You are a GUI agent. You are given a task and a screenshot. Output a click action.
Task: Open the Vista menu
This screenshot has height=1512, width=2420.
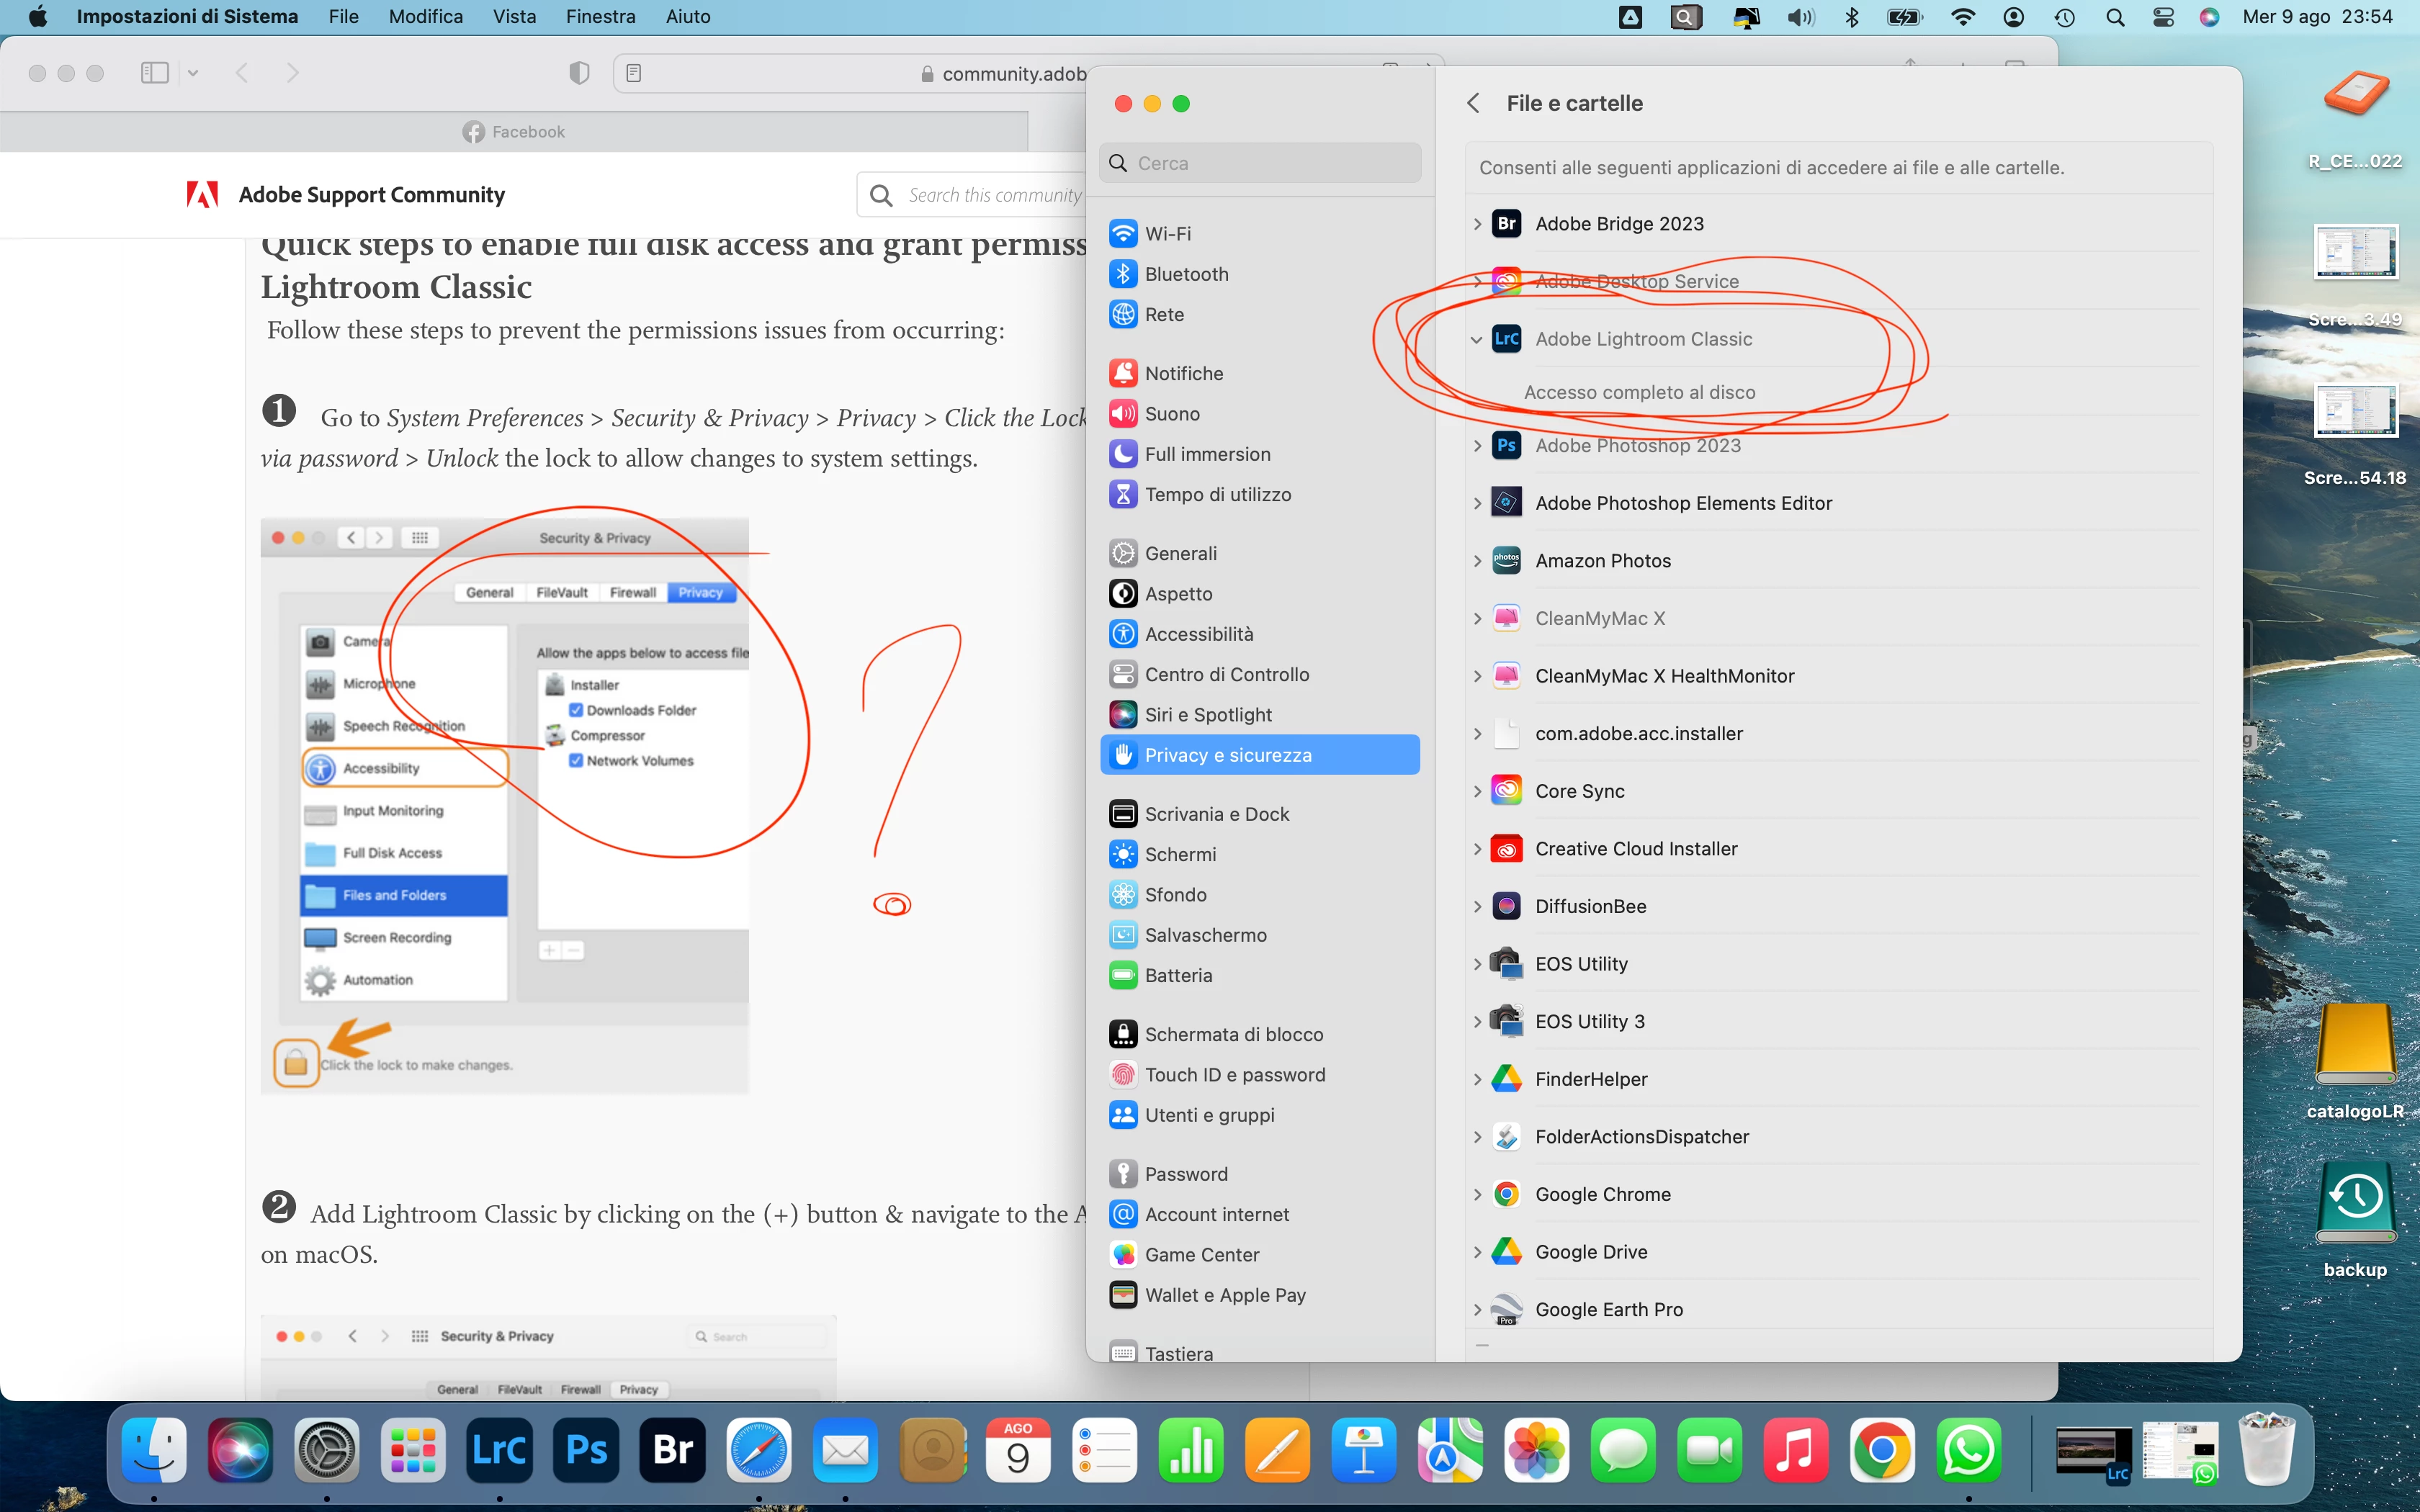coord(514,17)
